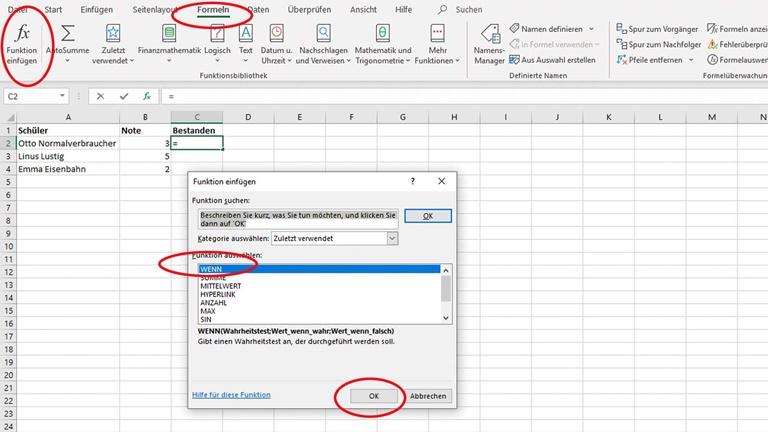Open the Einfügen tab

click(96, 9)
